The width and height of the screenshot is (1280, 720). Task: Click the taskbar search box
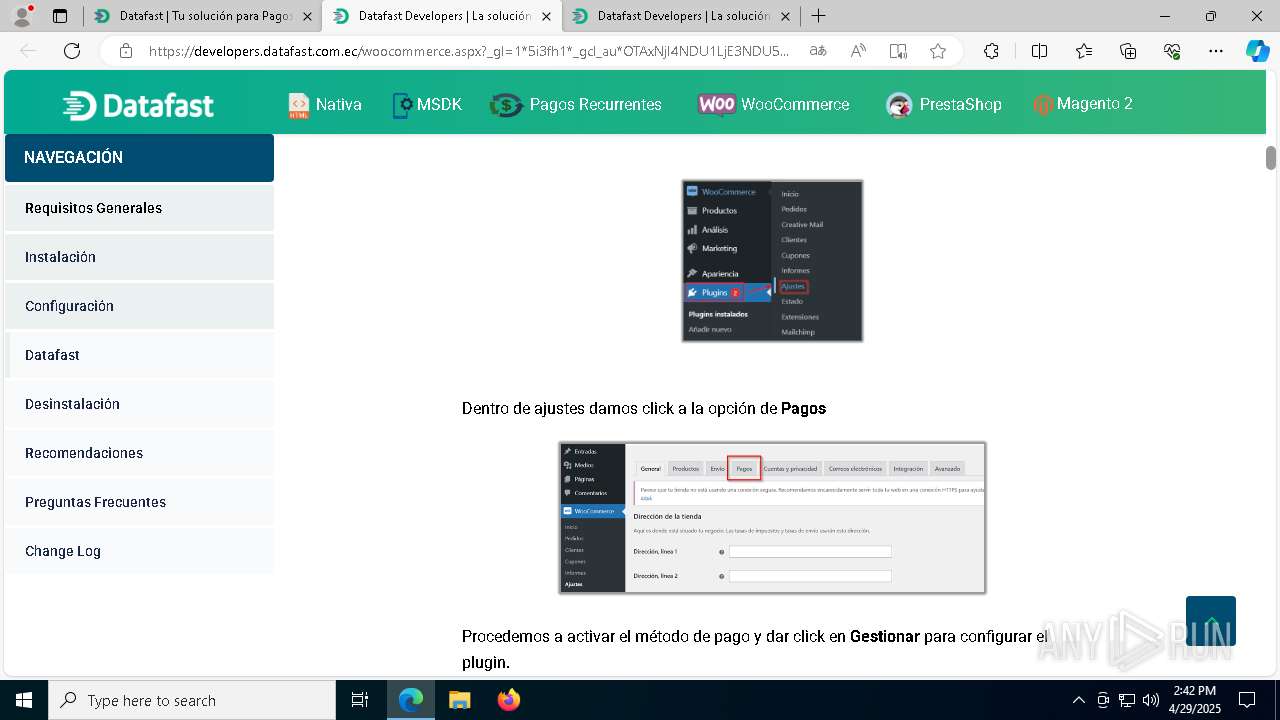pyautogui.click(x=192, y=700)
